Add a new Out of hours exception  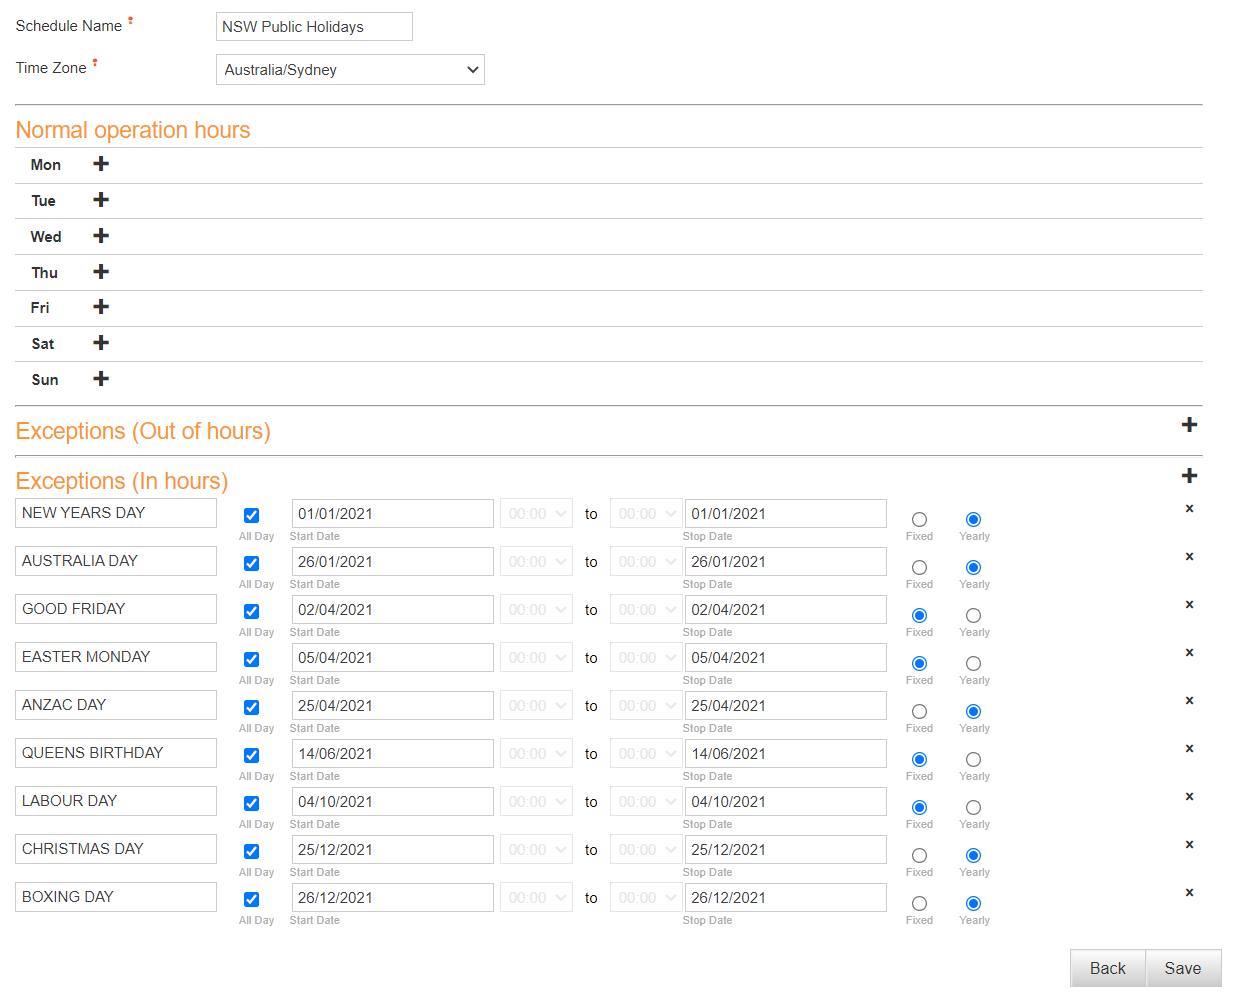pyautogui.click(x=1189, y=425)
